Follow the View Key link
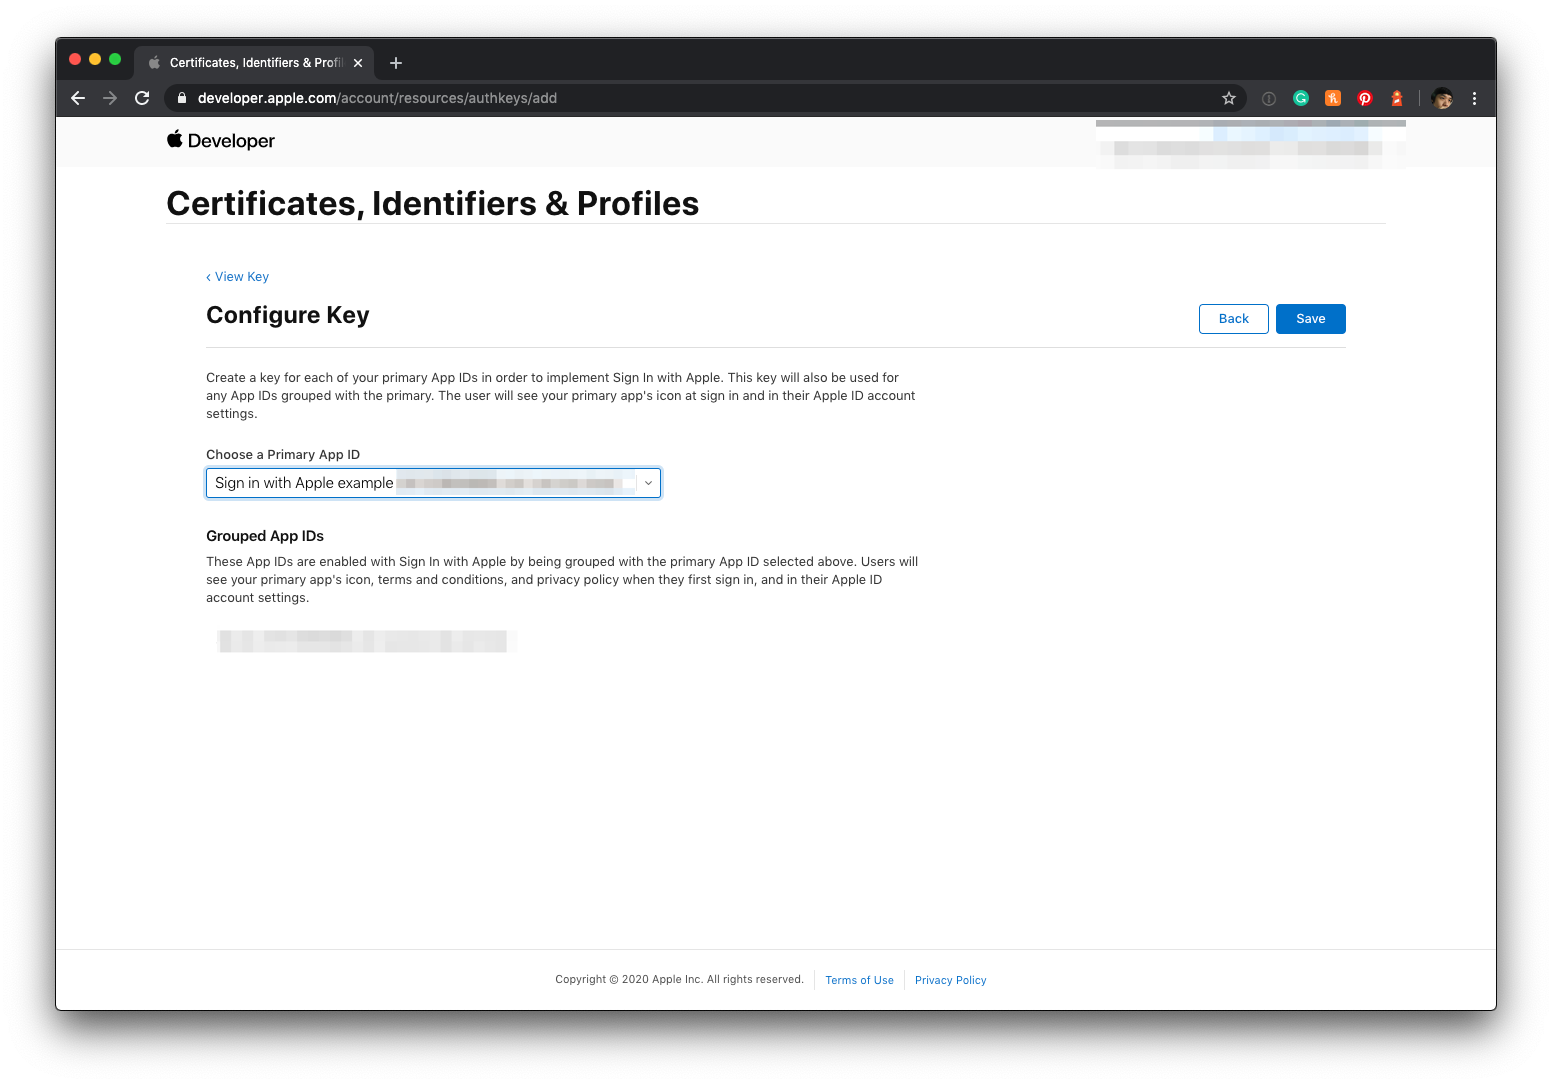This screenshot has width=1552, height=1084. click(238, 277)
